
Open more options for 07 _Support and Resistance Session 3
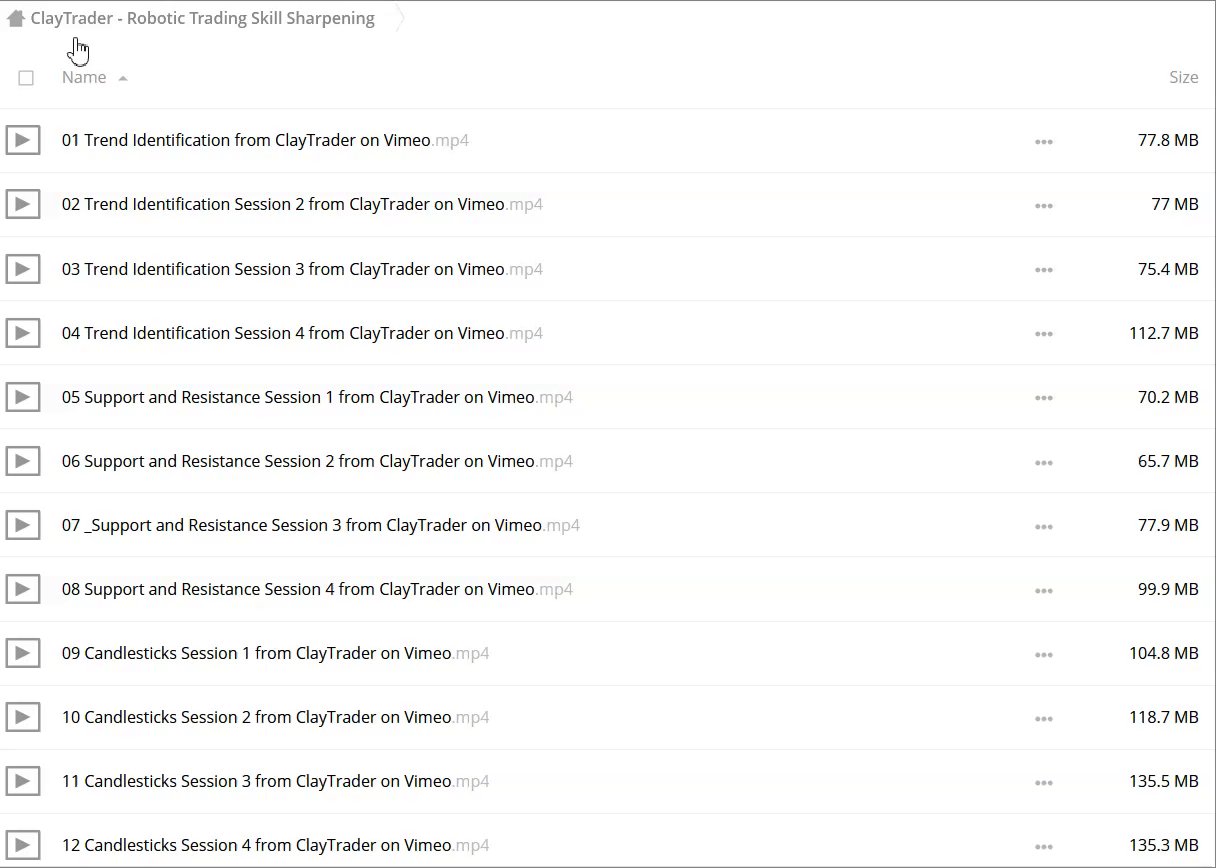click(x=1044, y=526)
